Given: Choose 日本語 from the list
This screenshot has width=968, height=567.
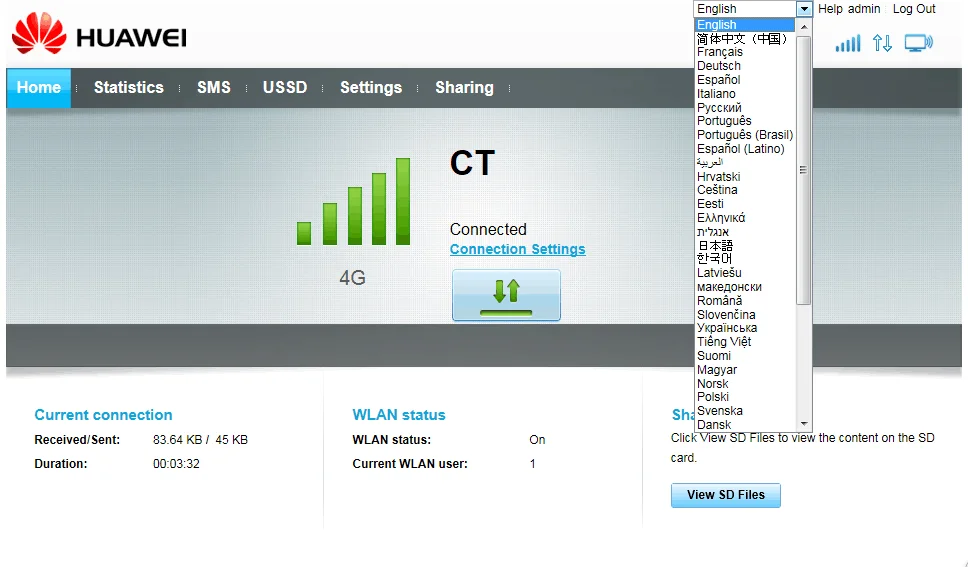Looking at the screenshot, I should coord(745,245).
